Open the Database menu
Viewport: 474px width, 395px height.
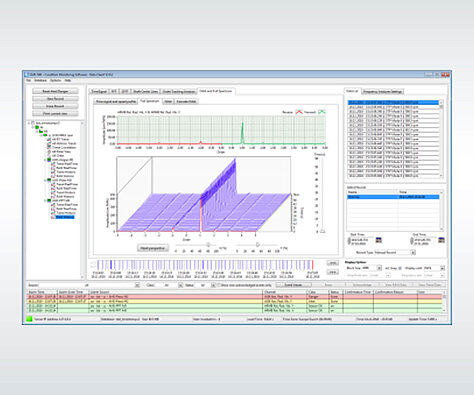click(x=40, y=80)
